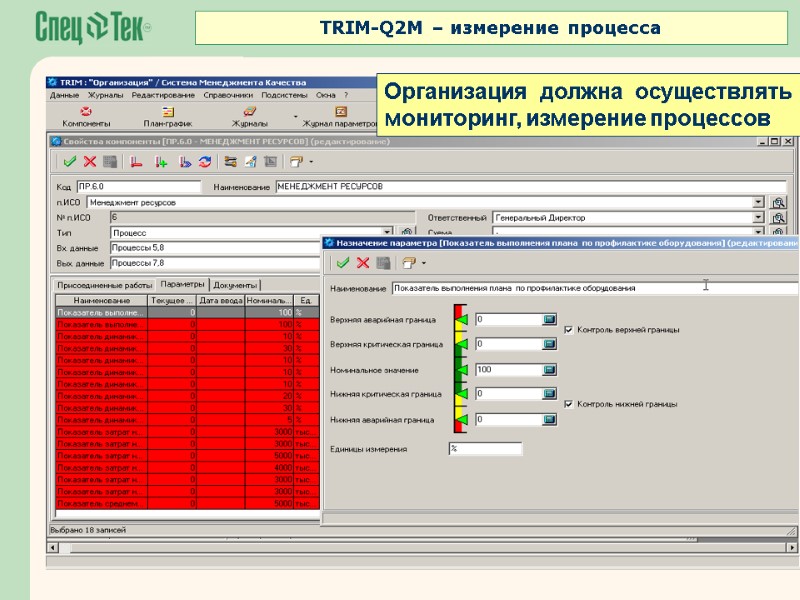
Task: Click the green checkmark save icon
Action: (343, 262)
